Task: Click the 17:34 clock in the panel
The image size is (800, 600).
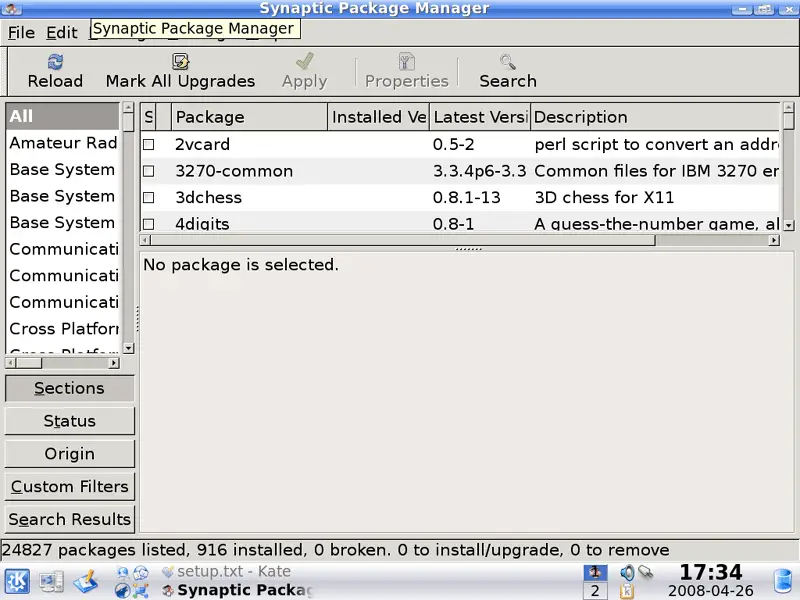Action: click(711, 572)
